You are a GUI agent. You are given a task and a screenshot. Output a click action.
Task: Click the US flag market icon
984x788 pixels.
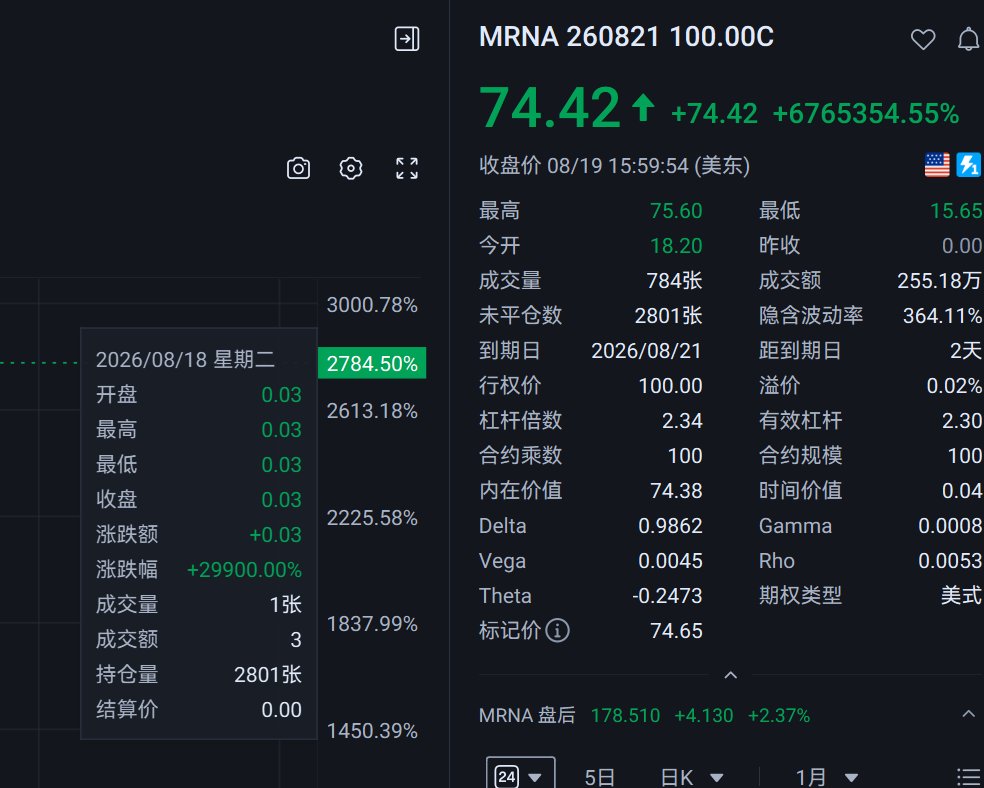coord(937,165)
